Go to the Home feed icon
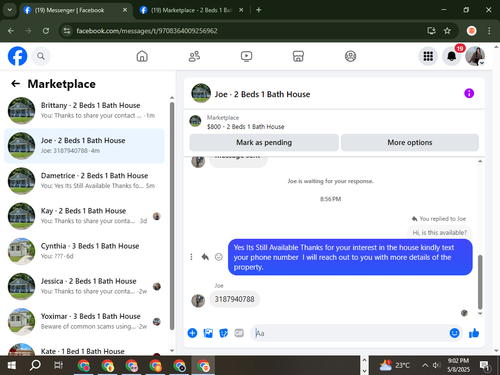 (x=142, y=56)
